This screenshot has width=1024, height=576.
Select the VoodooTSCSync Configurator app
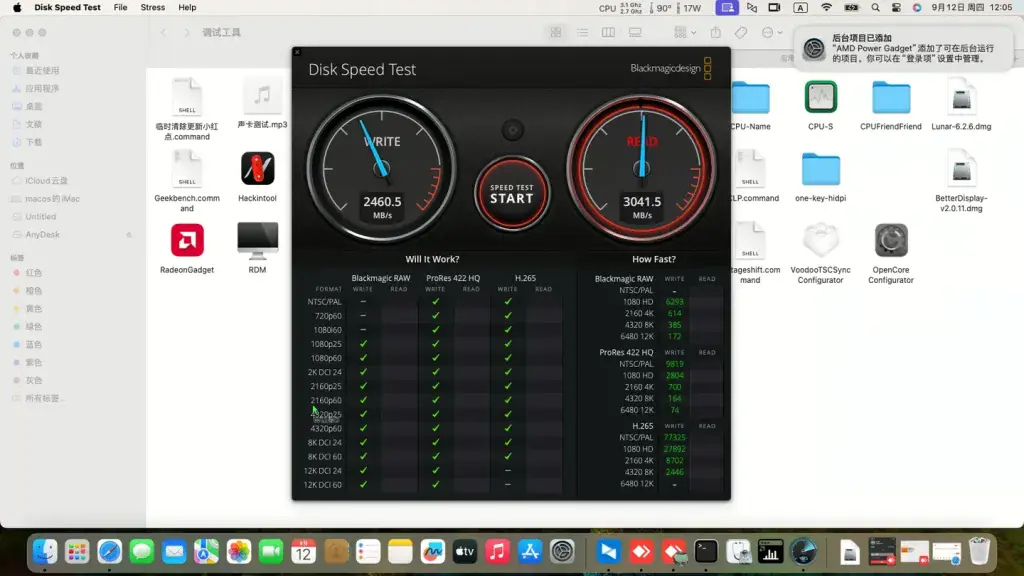820,240
